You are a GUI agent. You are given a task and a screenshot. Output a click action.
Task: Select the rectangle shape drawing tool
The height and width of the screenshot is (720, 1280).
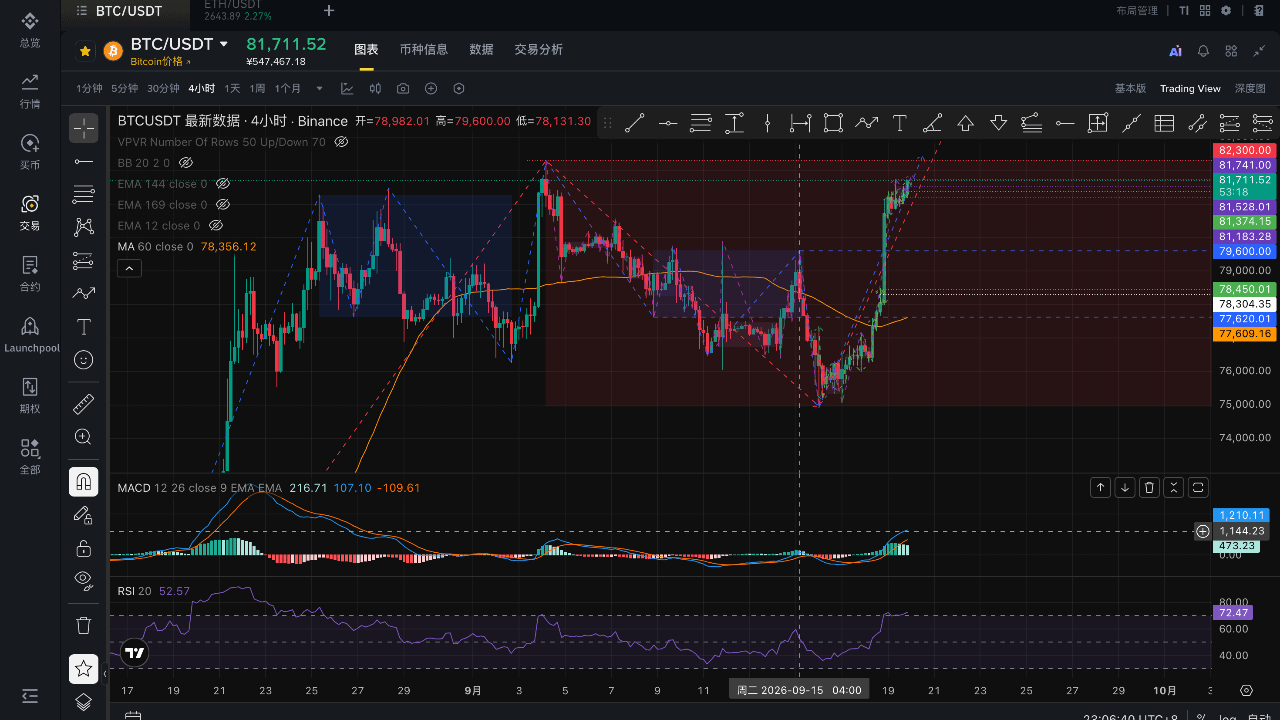coord(833,123)
